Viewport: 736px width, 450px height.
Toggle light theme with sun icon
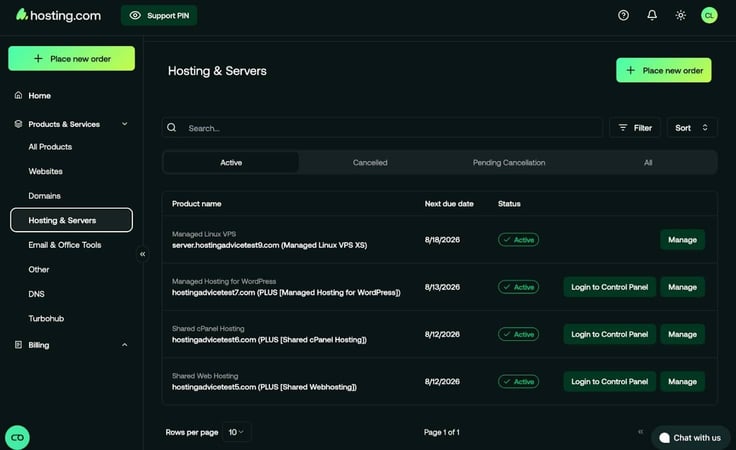click(681, 15)
